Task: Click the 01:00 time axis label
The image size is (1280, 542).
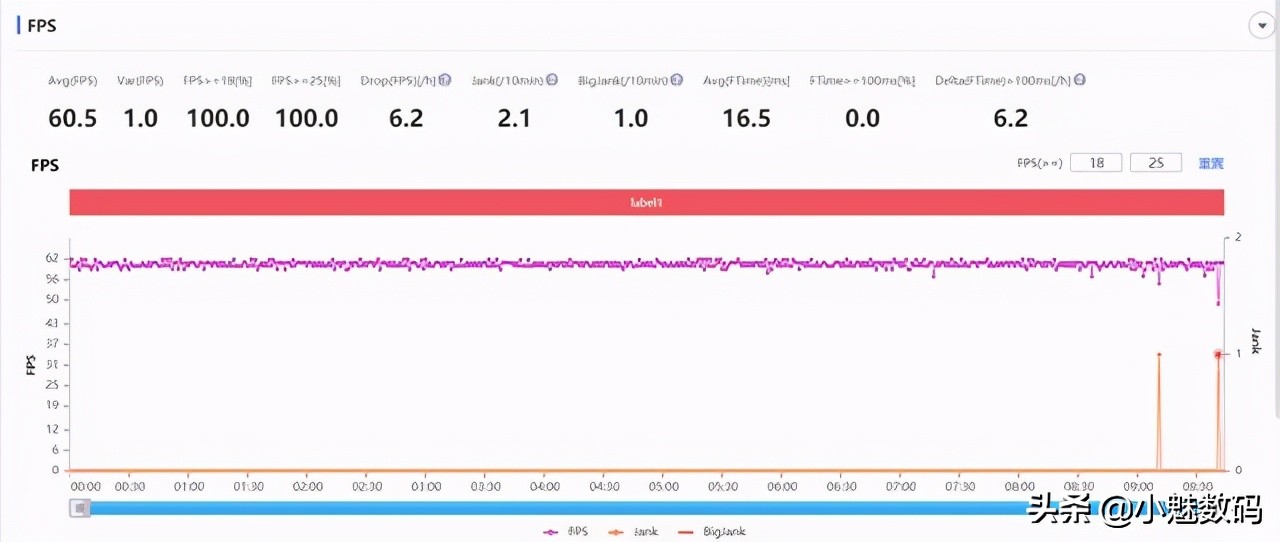Action: (189, 486)
